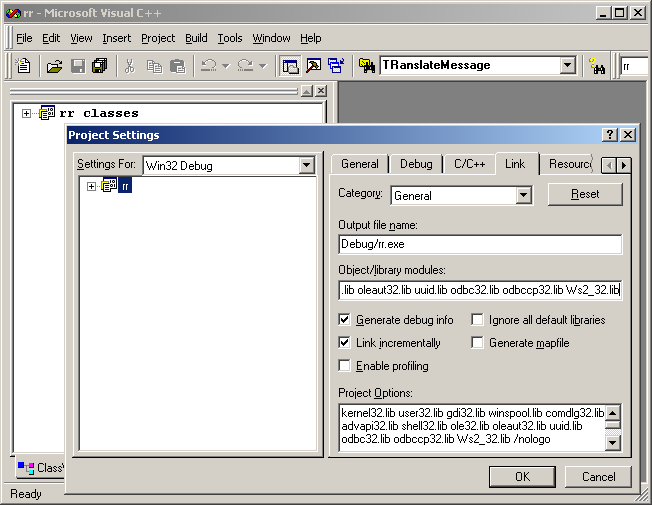Screen dimensions: 652x505
Task: Click the Cut scissors icon
Action: pos(129,66)
